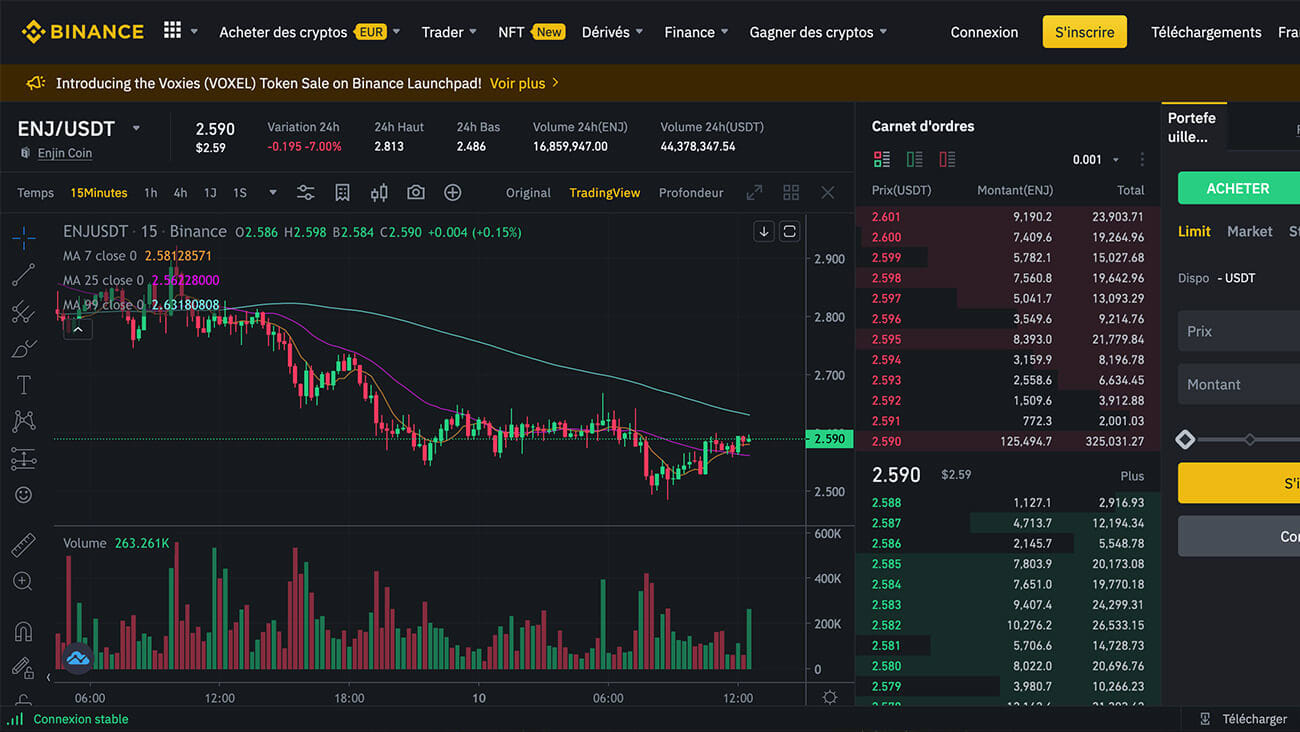Open the NFT New menu item
The width and height of the screenshot is (1300, 732).
(531, 32)
